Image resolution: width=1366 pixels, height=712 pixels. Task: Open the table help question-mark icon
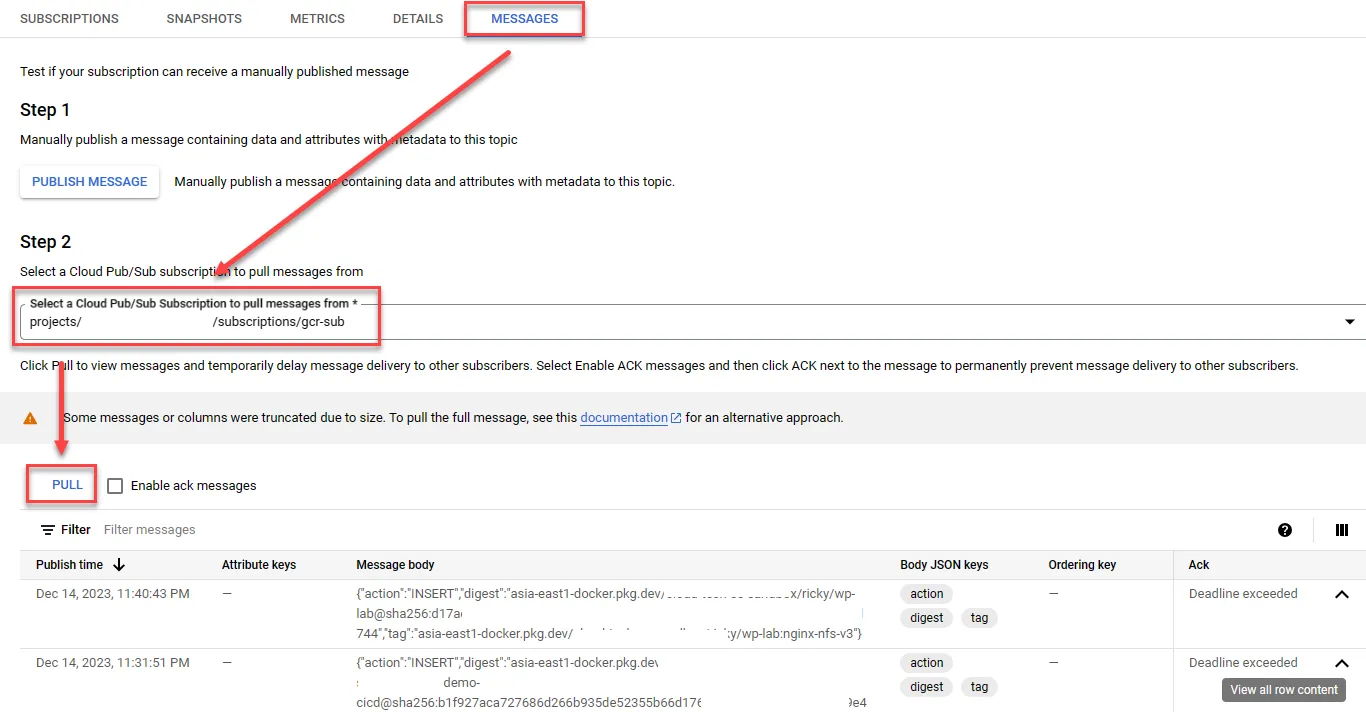tap(1285, 530)
